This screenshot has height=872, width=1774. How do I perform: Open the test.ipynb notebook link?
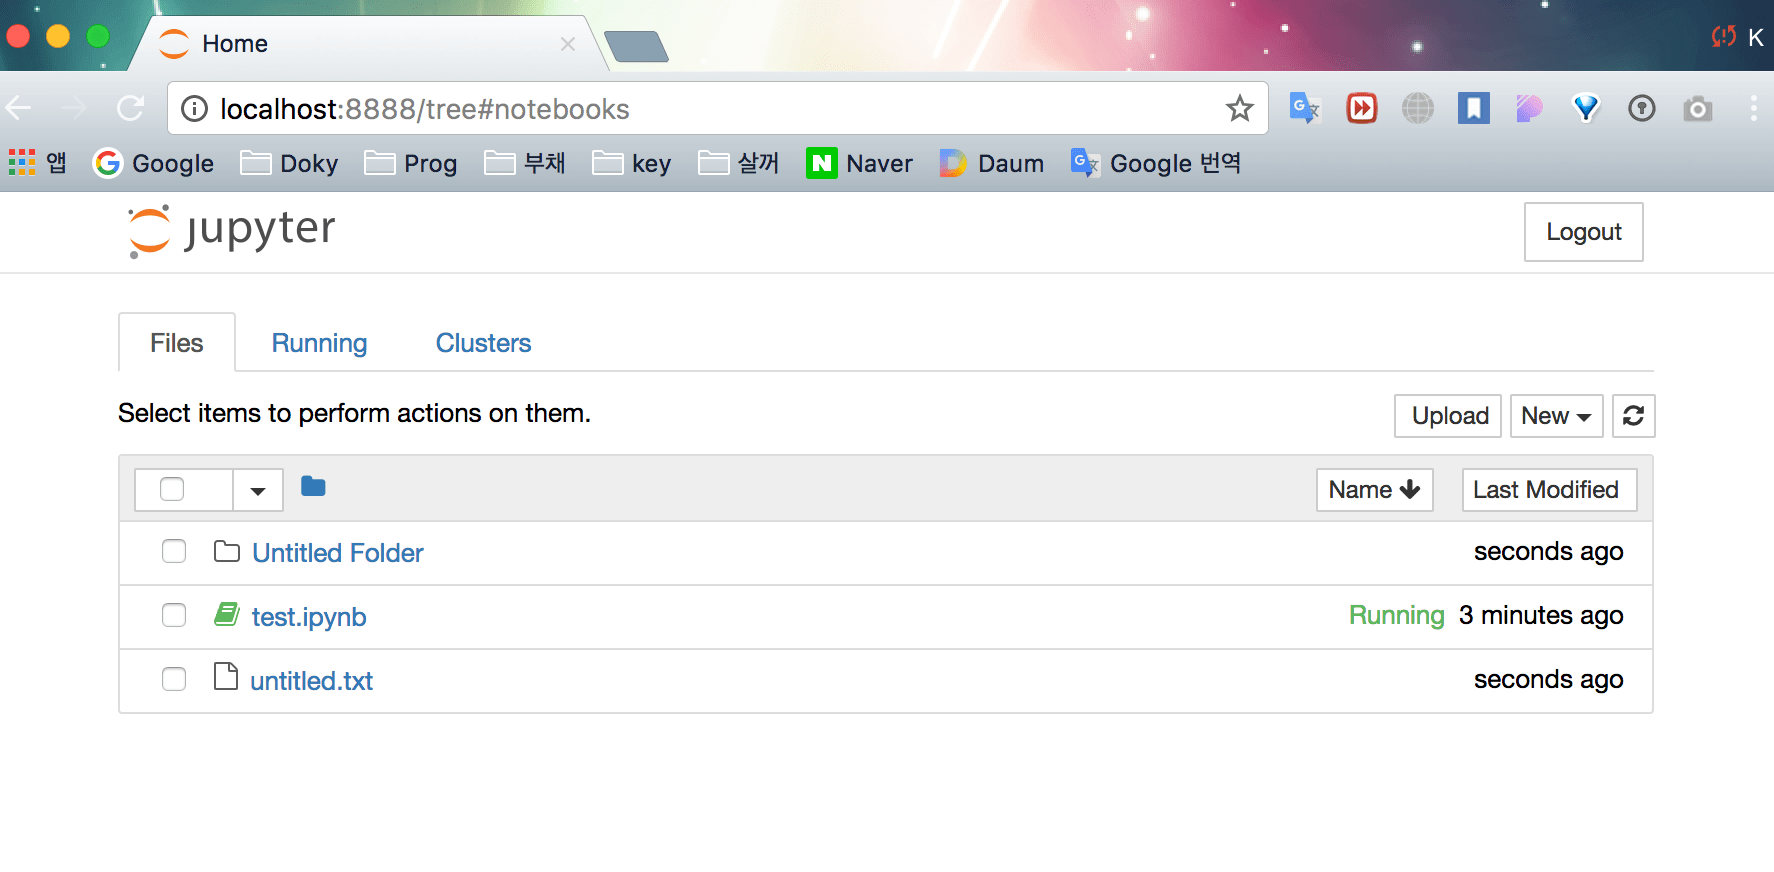pyautogui.click(x=309, y=617)
